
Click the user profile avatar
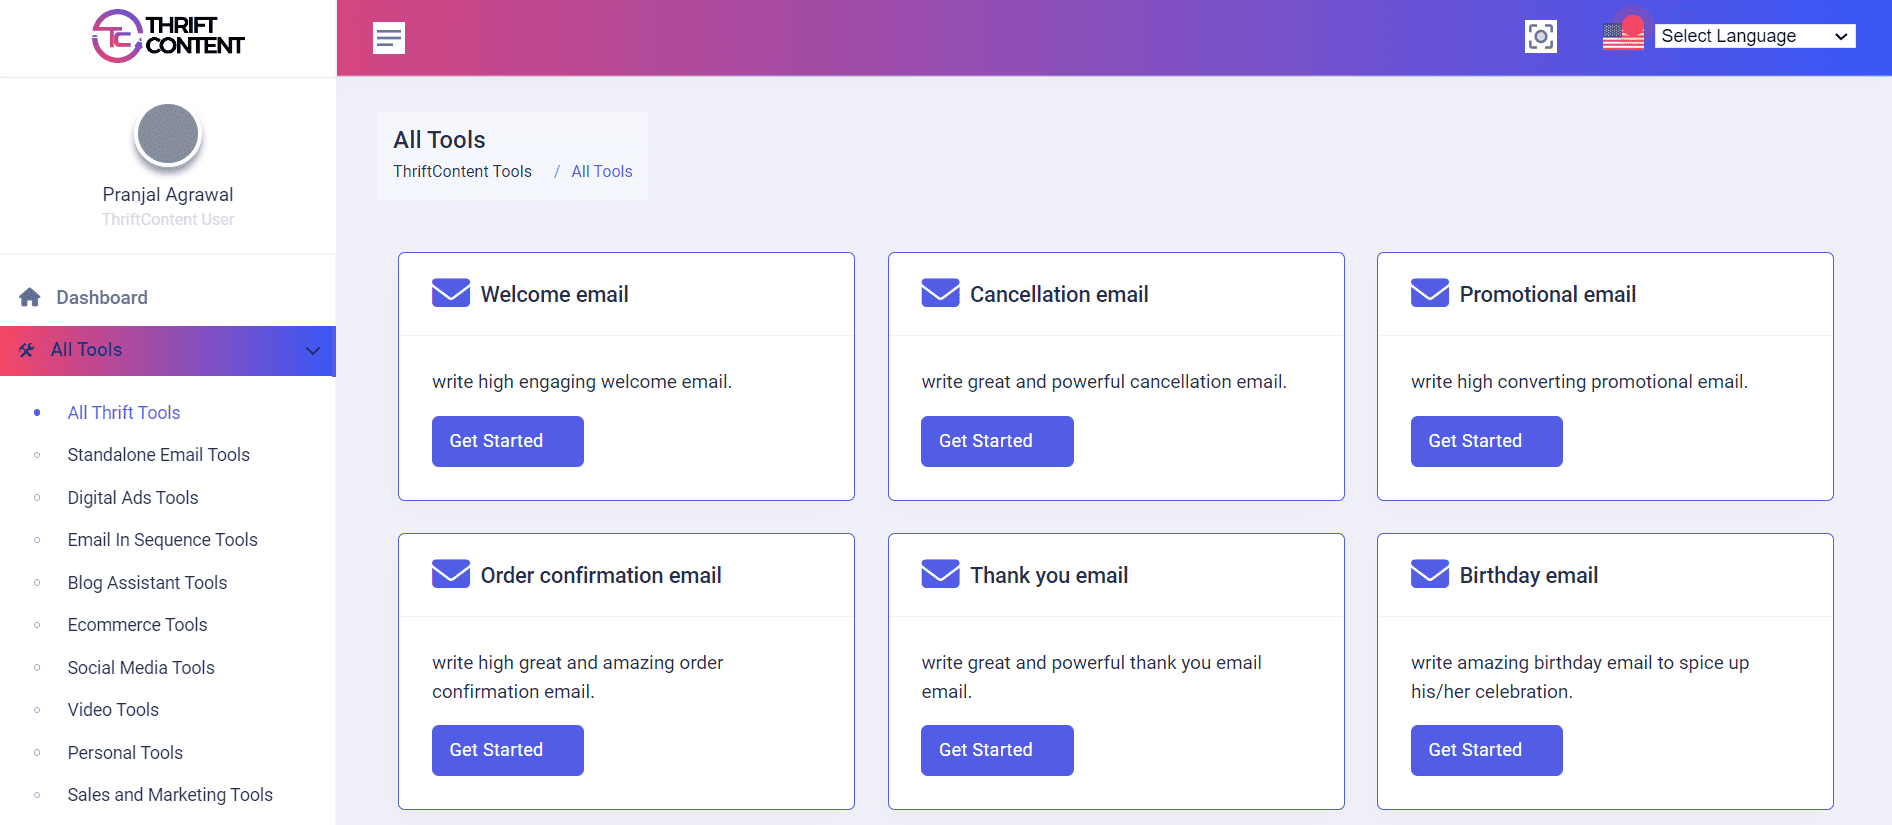(x=168, y=134)
